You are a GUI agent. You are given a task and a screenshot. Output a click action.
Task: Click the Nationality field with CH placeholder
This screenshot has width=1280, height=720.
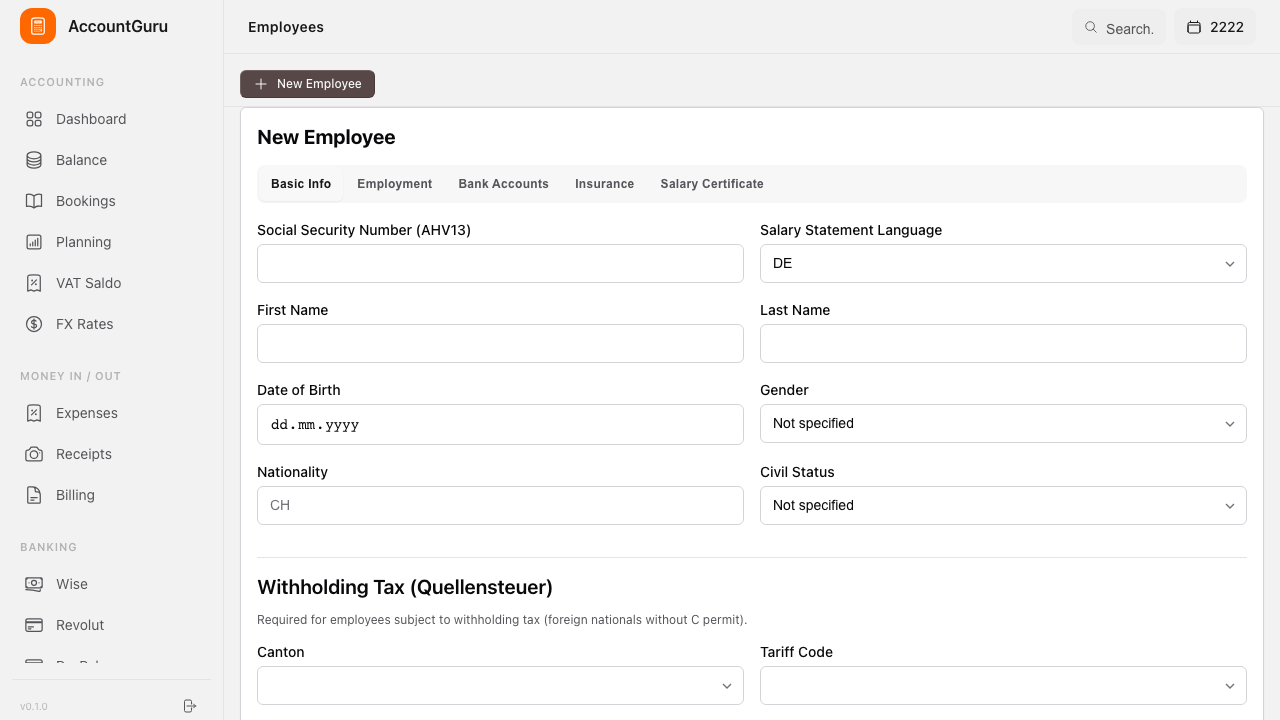(500, 505)
